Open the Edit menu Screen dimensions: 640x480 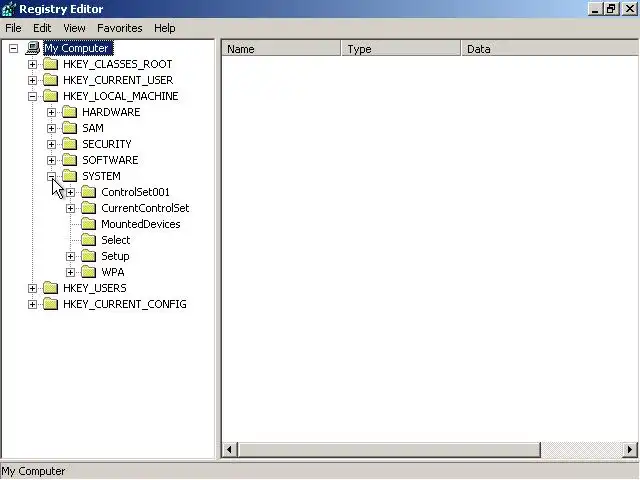point(42,28)
